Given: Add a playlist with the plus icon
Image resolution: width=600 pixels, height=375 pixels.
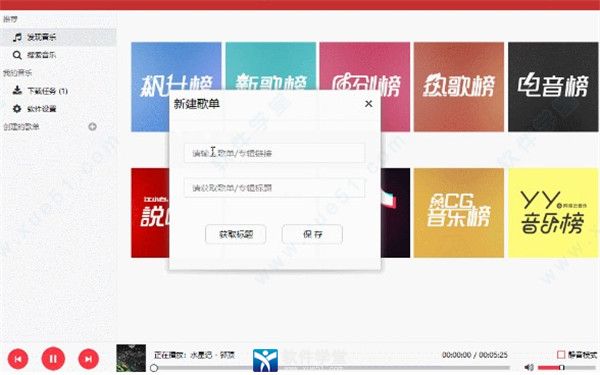Looking at the screenshot, I should (92, 127).
